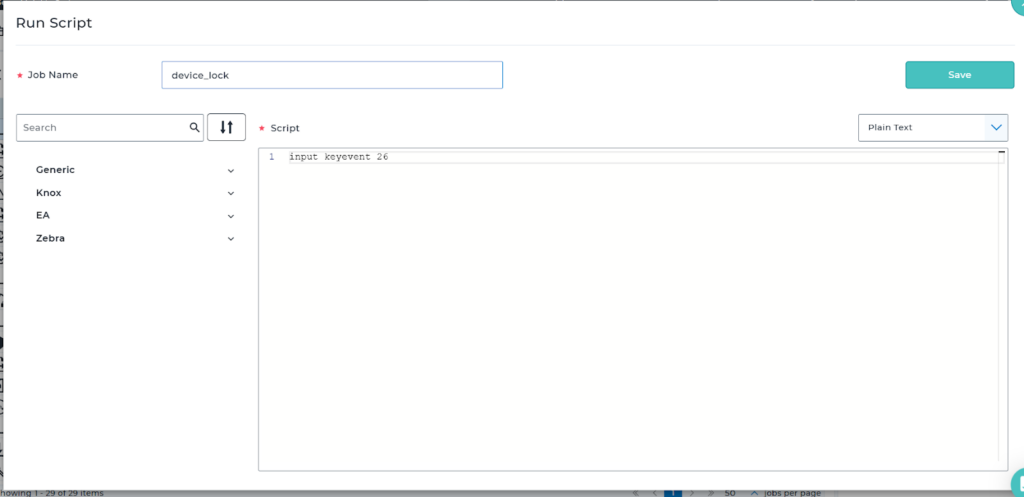Click the Save button
1024x497 pixels.
pos(959,75)
